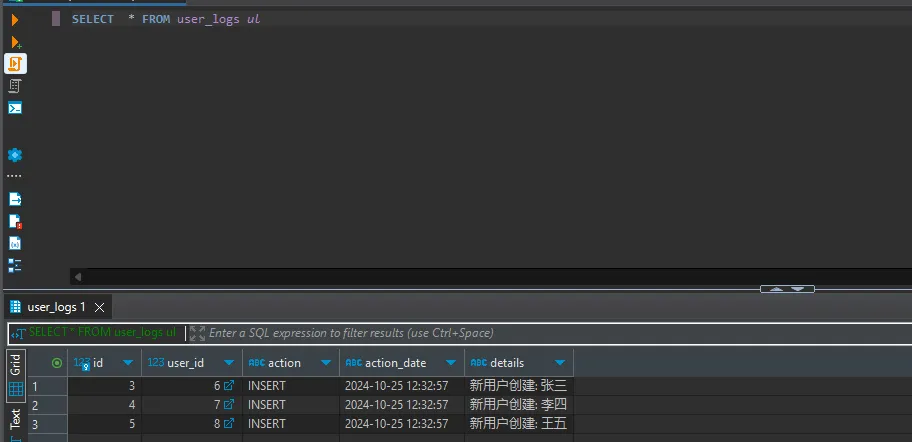Viewport: 912px width, 442px height.
Task: Click the action column header
Action: pos(291,363)
